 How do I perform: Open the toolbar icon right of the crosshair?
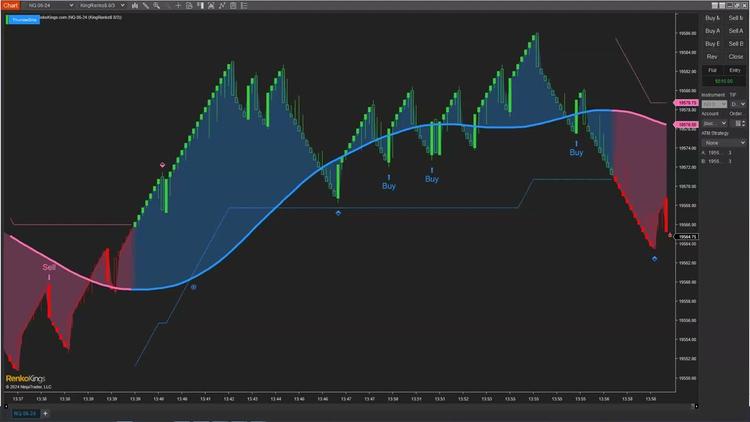tap(189, 5)
